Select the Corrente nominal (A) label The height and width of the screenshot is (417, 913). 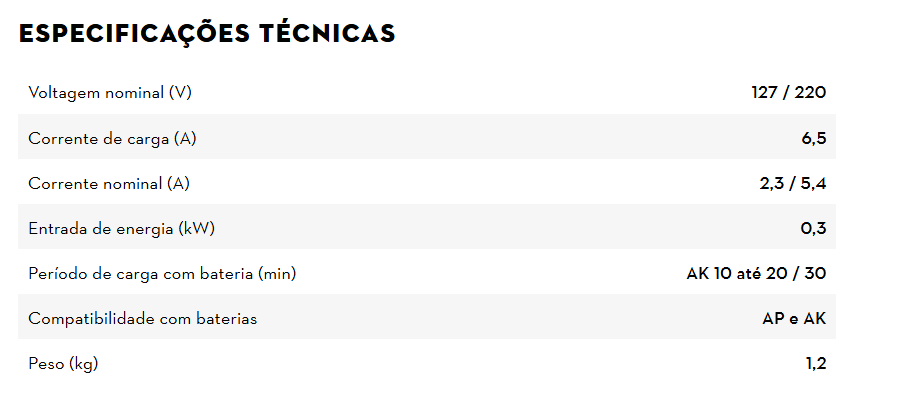tap(108, 184)
